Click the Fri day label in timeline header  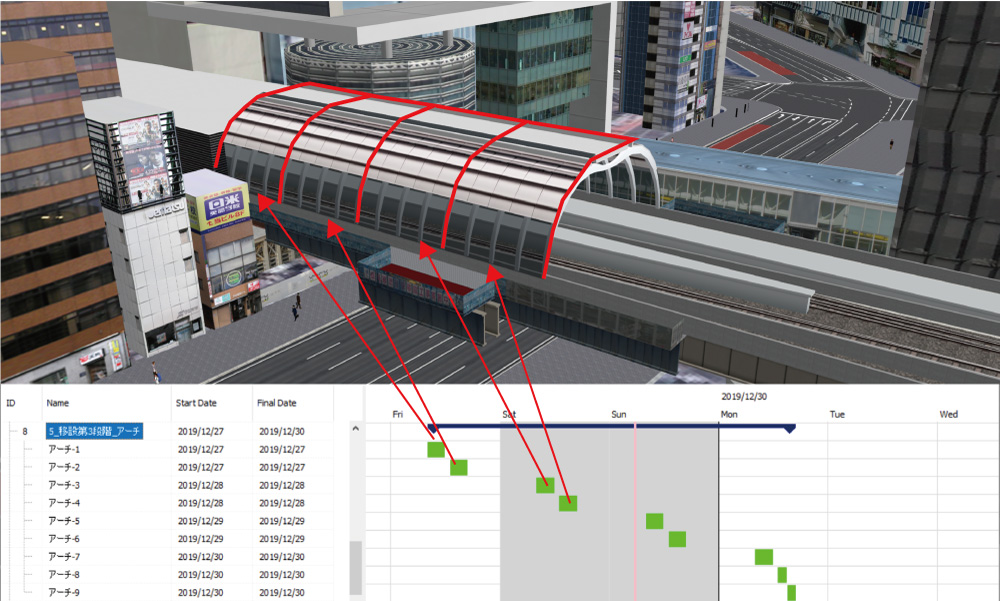point(397,414)
